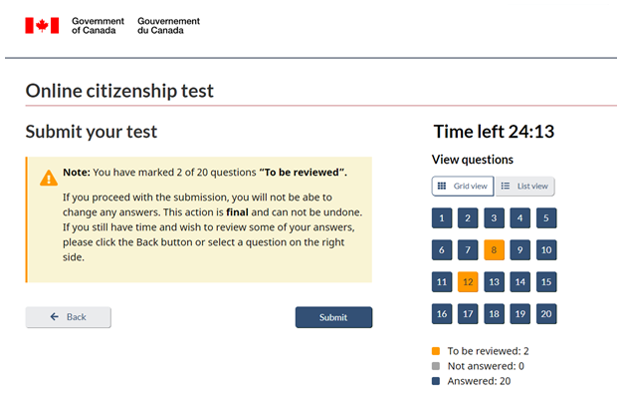
Task: Go to question 3
Action: pyautogui.click(x=493, y=218)
